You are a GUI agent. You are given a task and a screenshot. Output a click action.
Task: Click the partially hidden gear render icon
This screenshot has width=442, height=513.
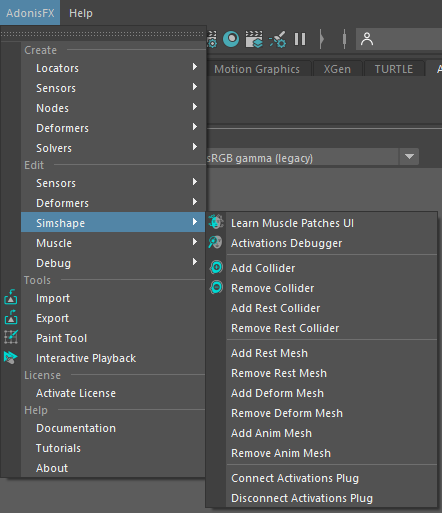point(212,39)
